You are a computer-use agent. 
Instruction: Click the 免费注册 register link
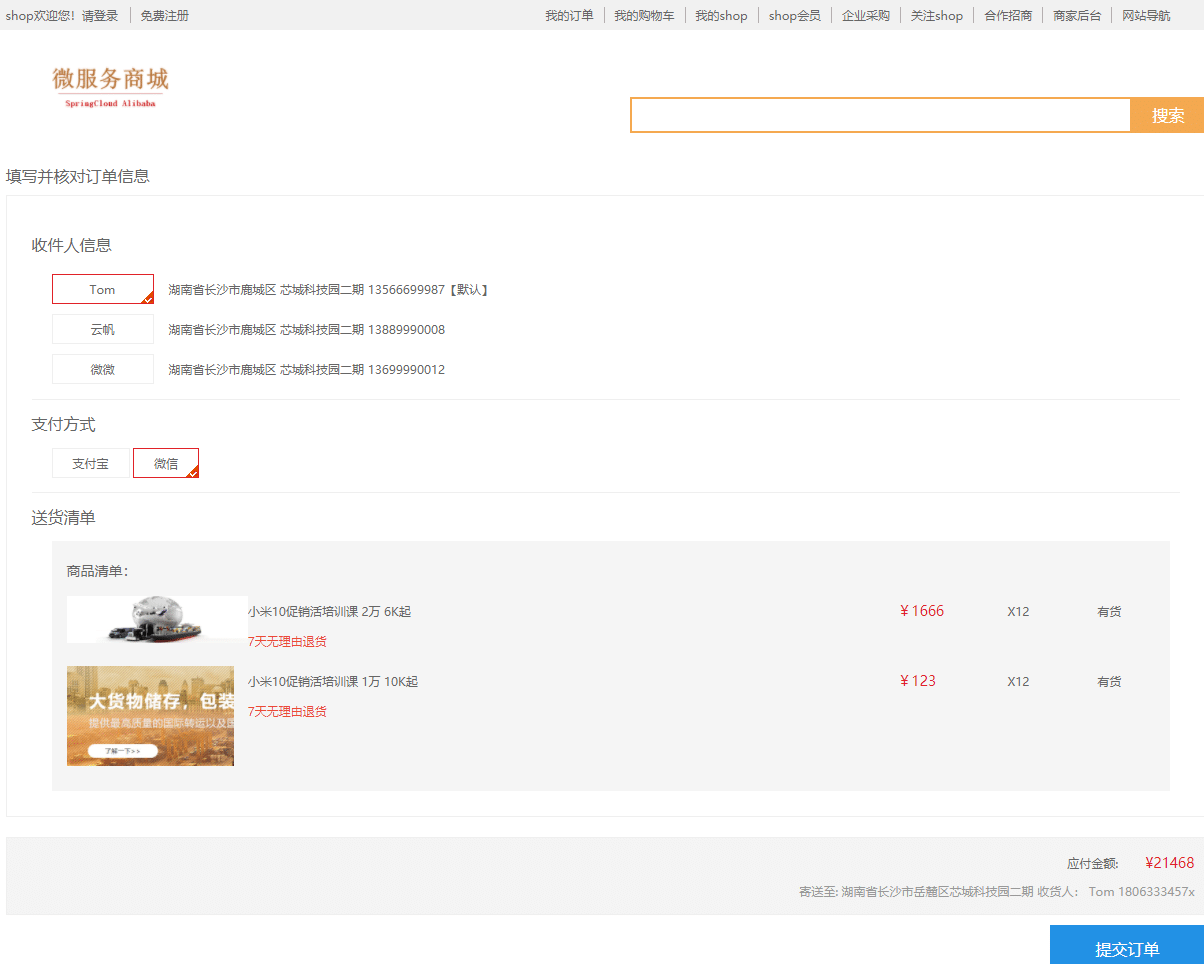(164, 16)
